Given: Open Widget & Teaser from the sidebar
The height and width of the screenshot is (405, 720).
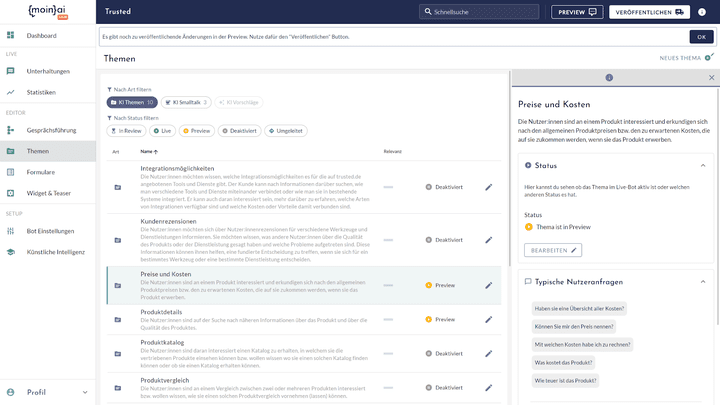Looking at the screenshot, I should click(48, 191).
